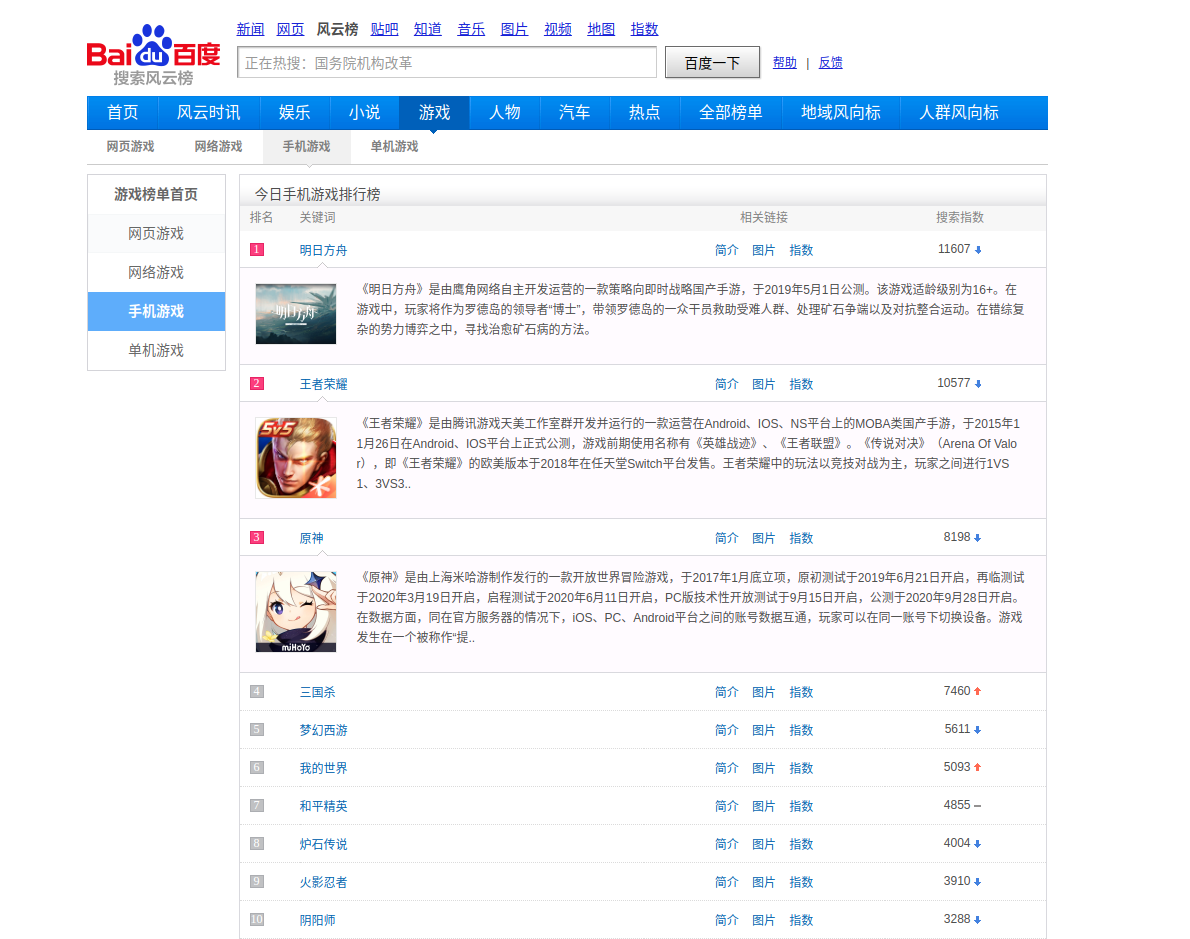Screen dimensions: 1190x939
Task: Select 娱乐 in nav bar
Action: (x=294, y=112)
